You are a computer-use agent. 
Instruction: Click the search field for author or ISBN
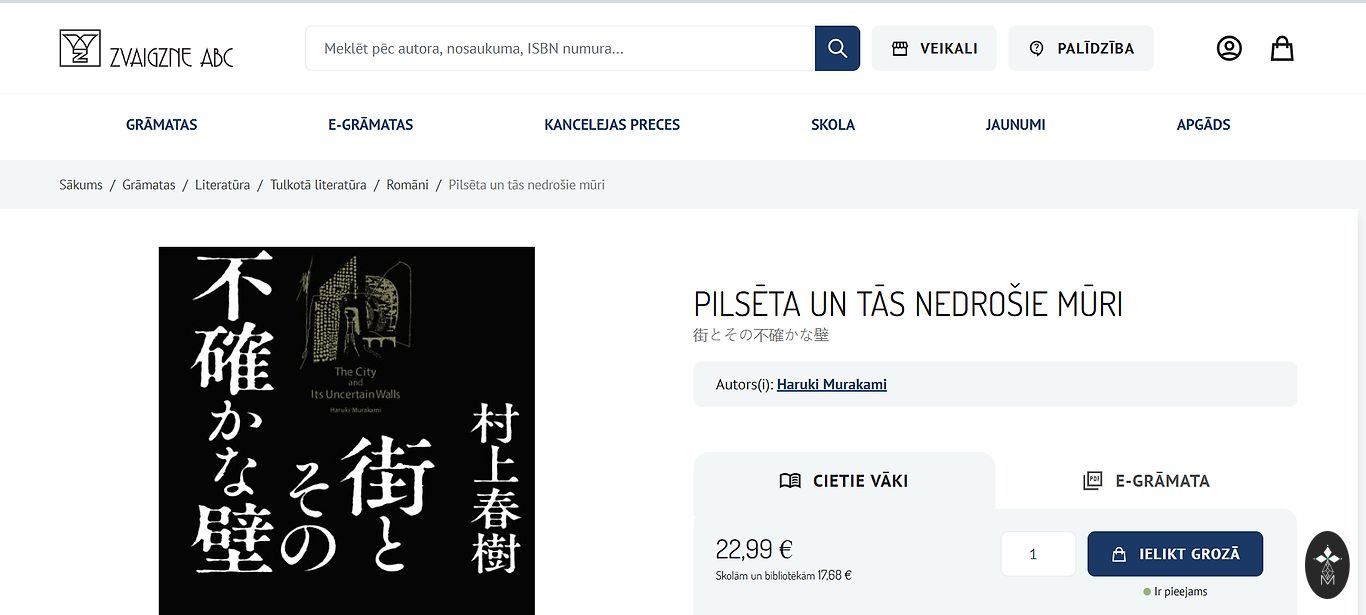coord(560,48)
